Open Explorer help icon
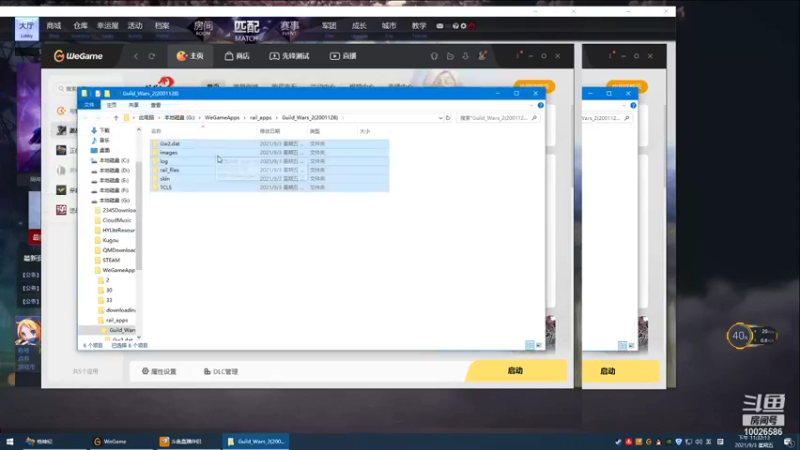This screenshot has height=450, width=800. tap(540, 105)
